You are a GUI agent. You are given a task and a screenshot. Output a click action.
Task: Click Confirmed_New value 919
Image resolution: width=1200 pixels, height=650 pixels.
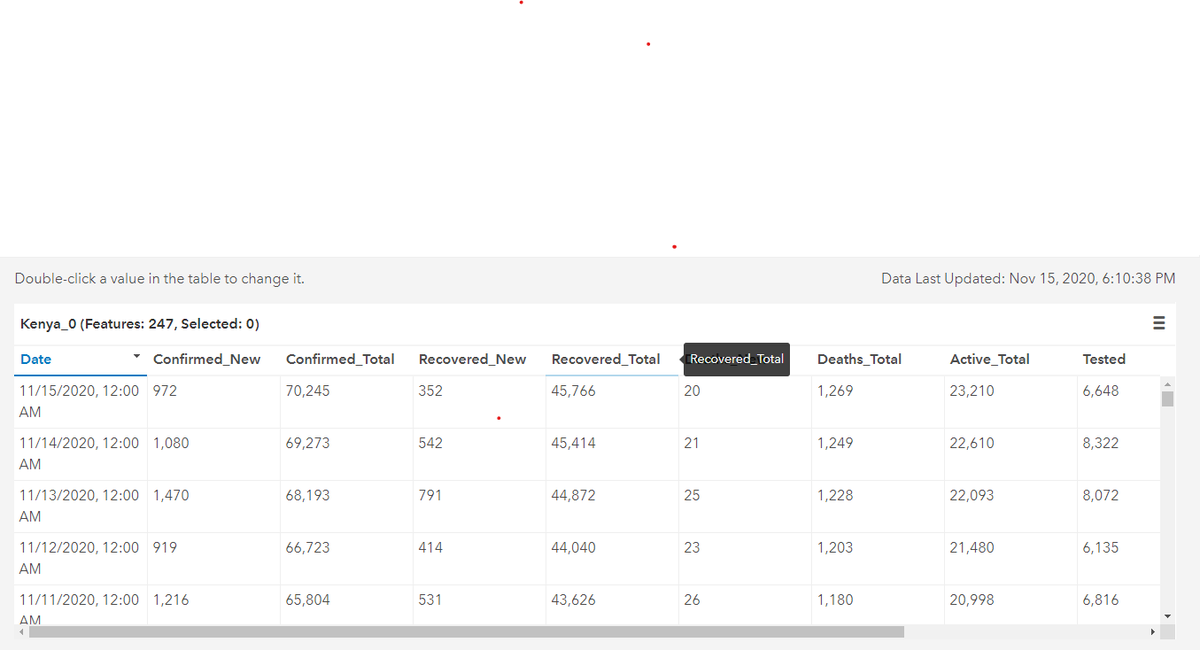[x=165, y=547]
